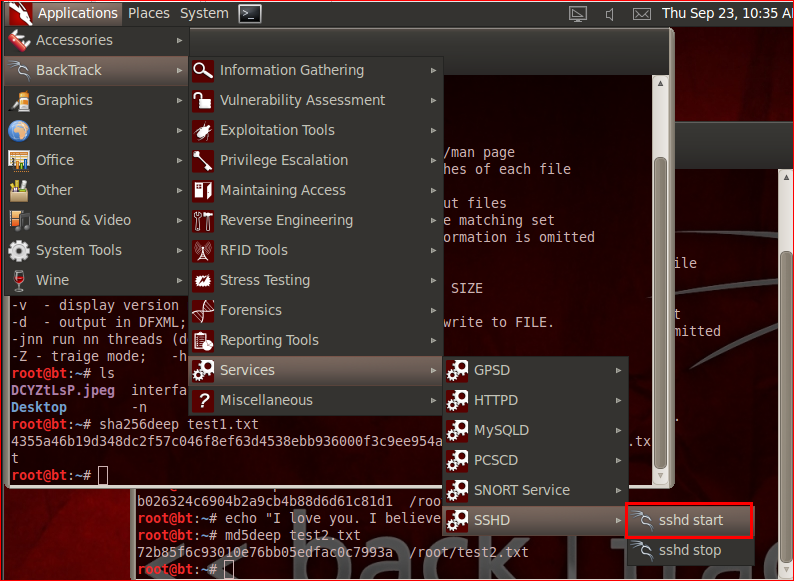Click the front terminal scrollbar up arrow

(660, 83)
